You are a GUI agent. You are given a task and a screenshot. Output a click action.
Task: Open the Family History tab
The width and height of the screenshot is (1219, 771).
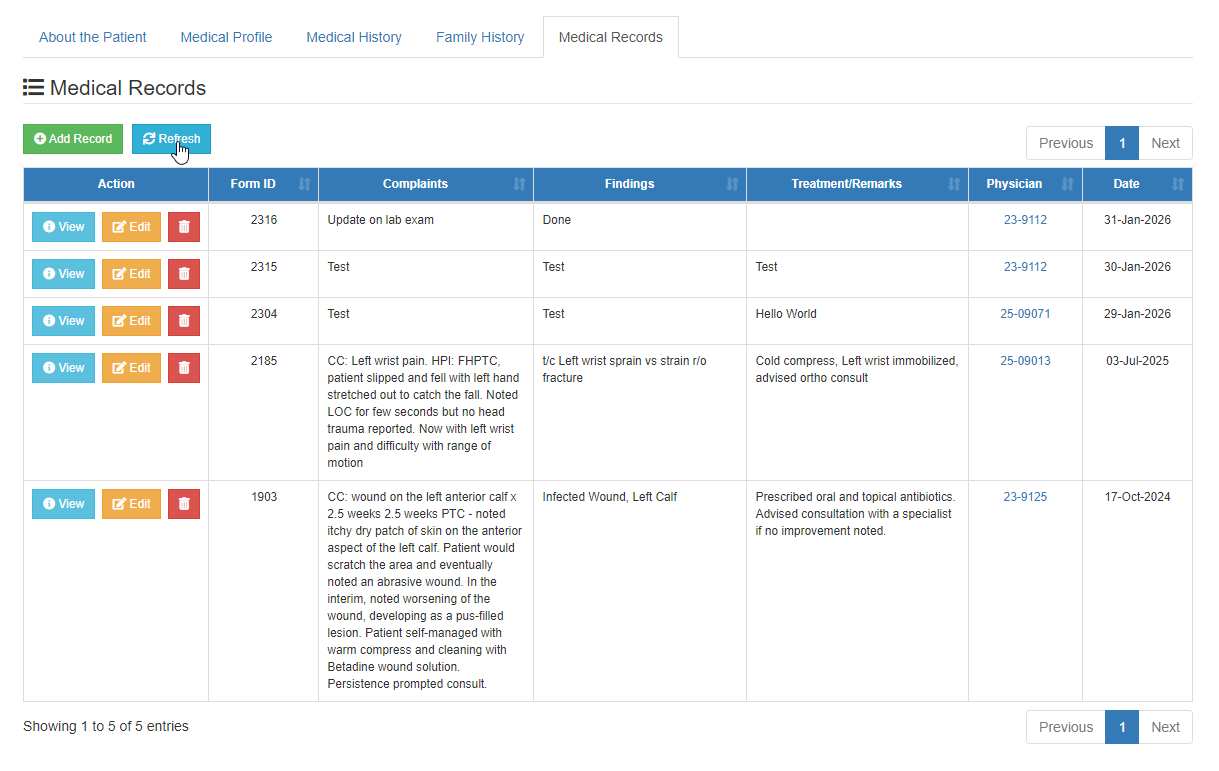pyautogui.click(x=480, y=37)
